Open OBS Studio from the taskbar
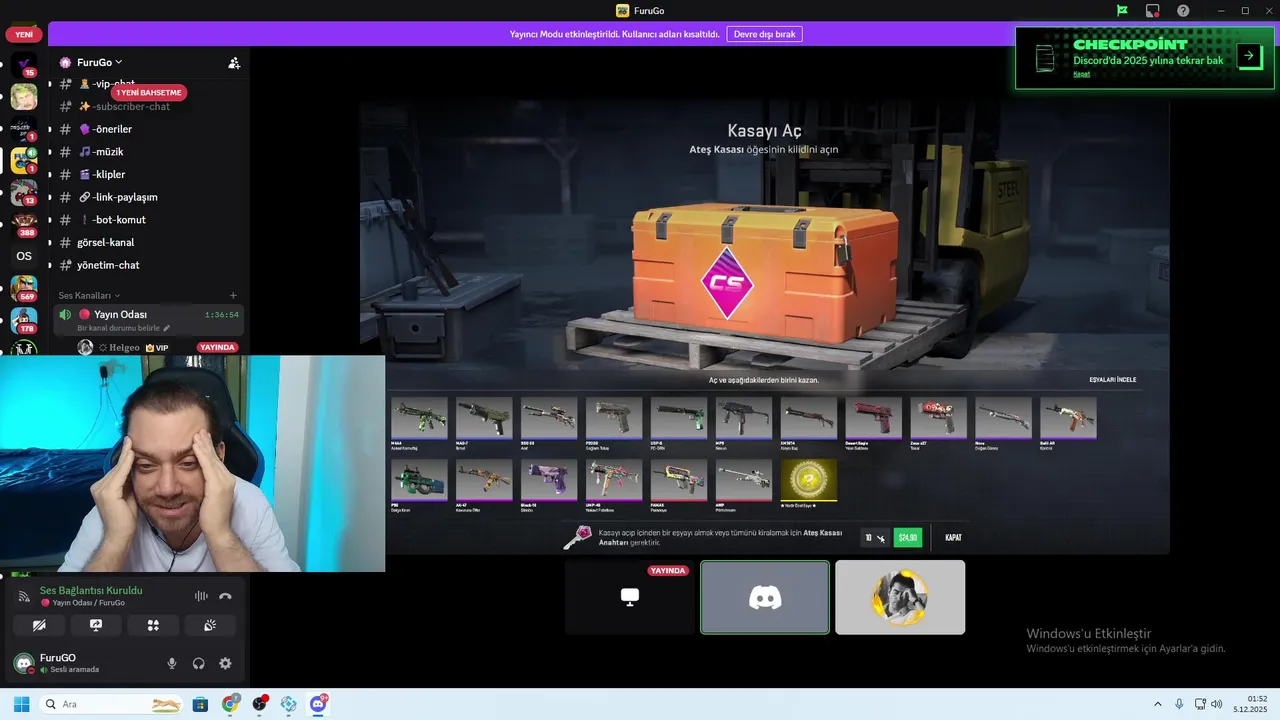1280x720 pixels. 259,704
